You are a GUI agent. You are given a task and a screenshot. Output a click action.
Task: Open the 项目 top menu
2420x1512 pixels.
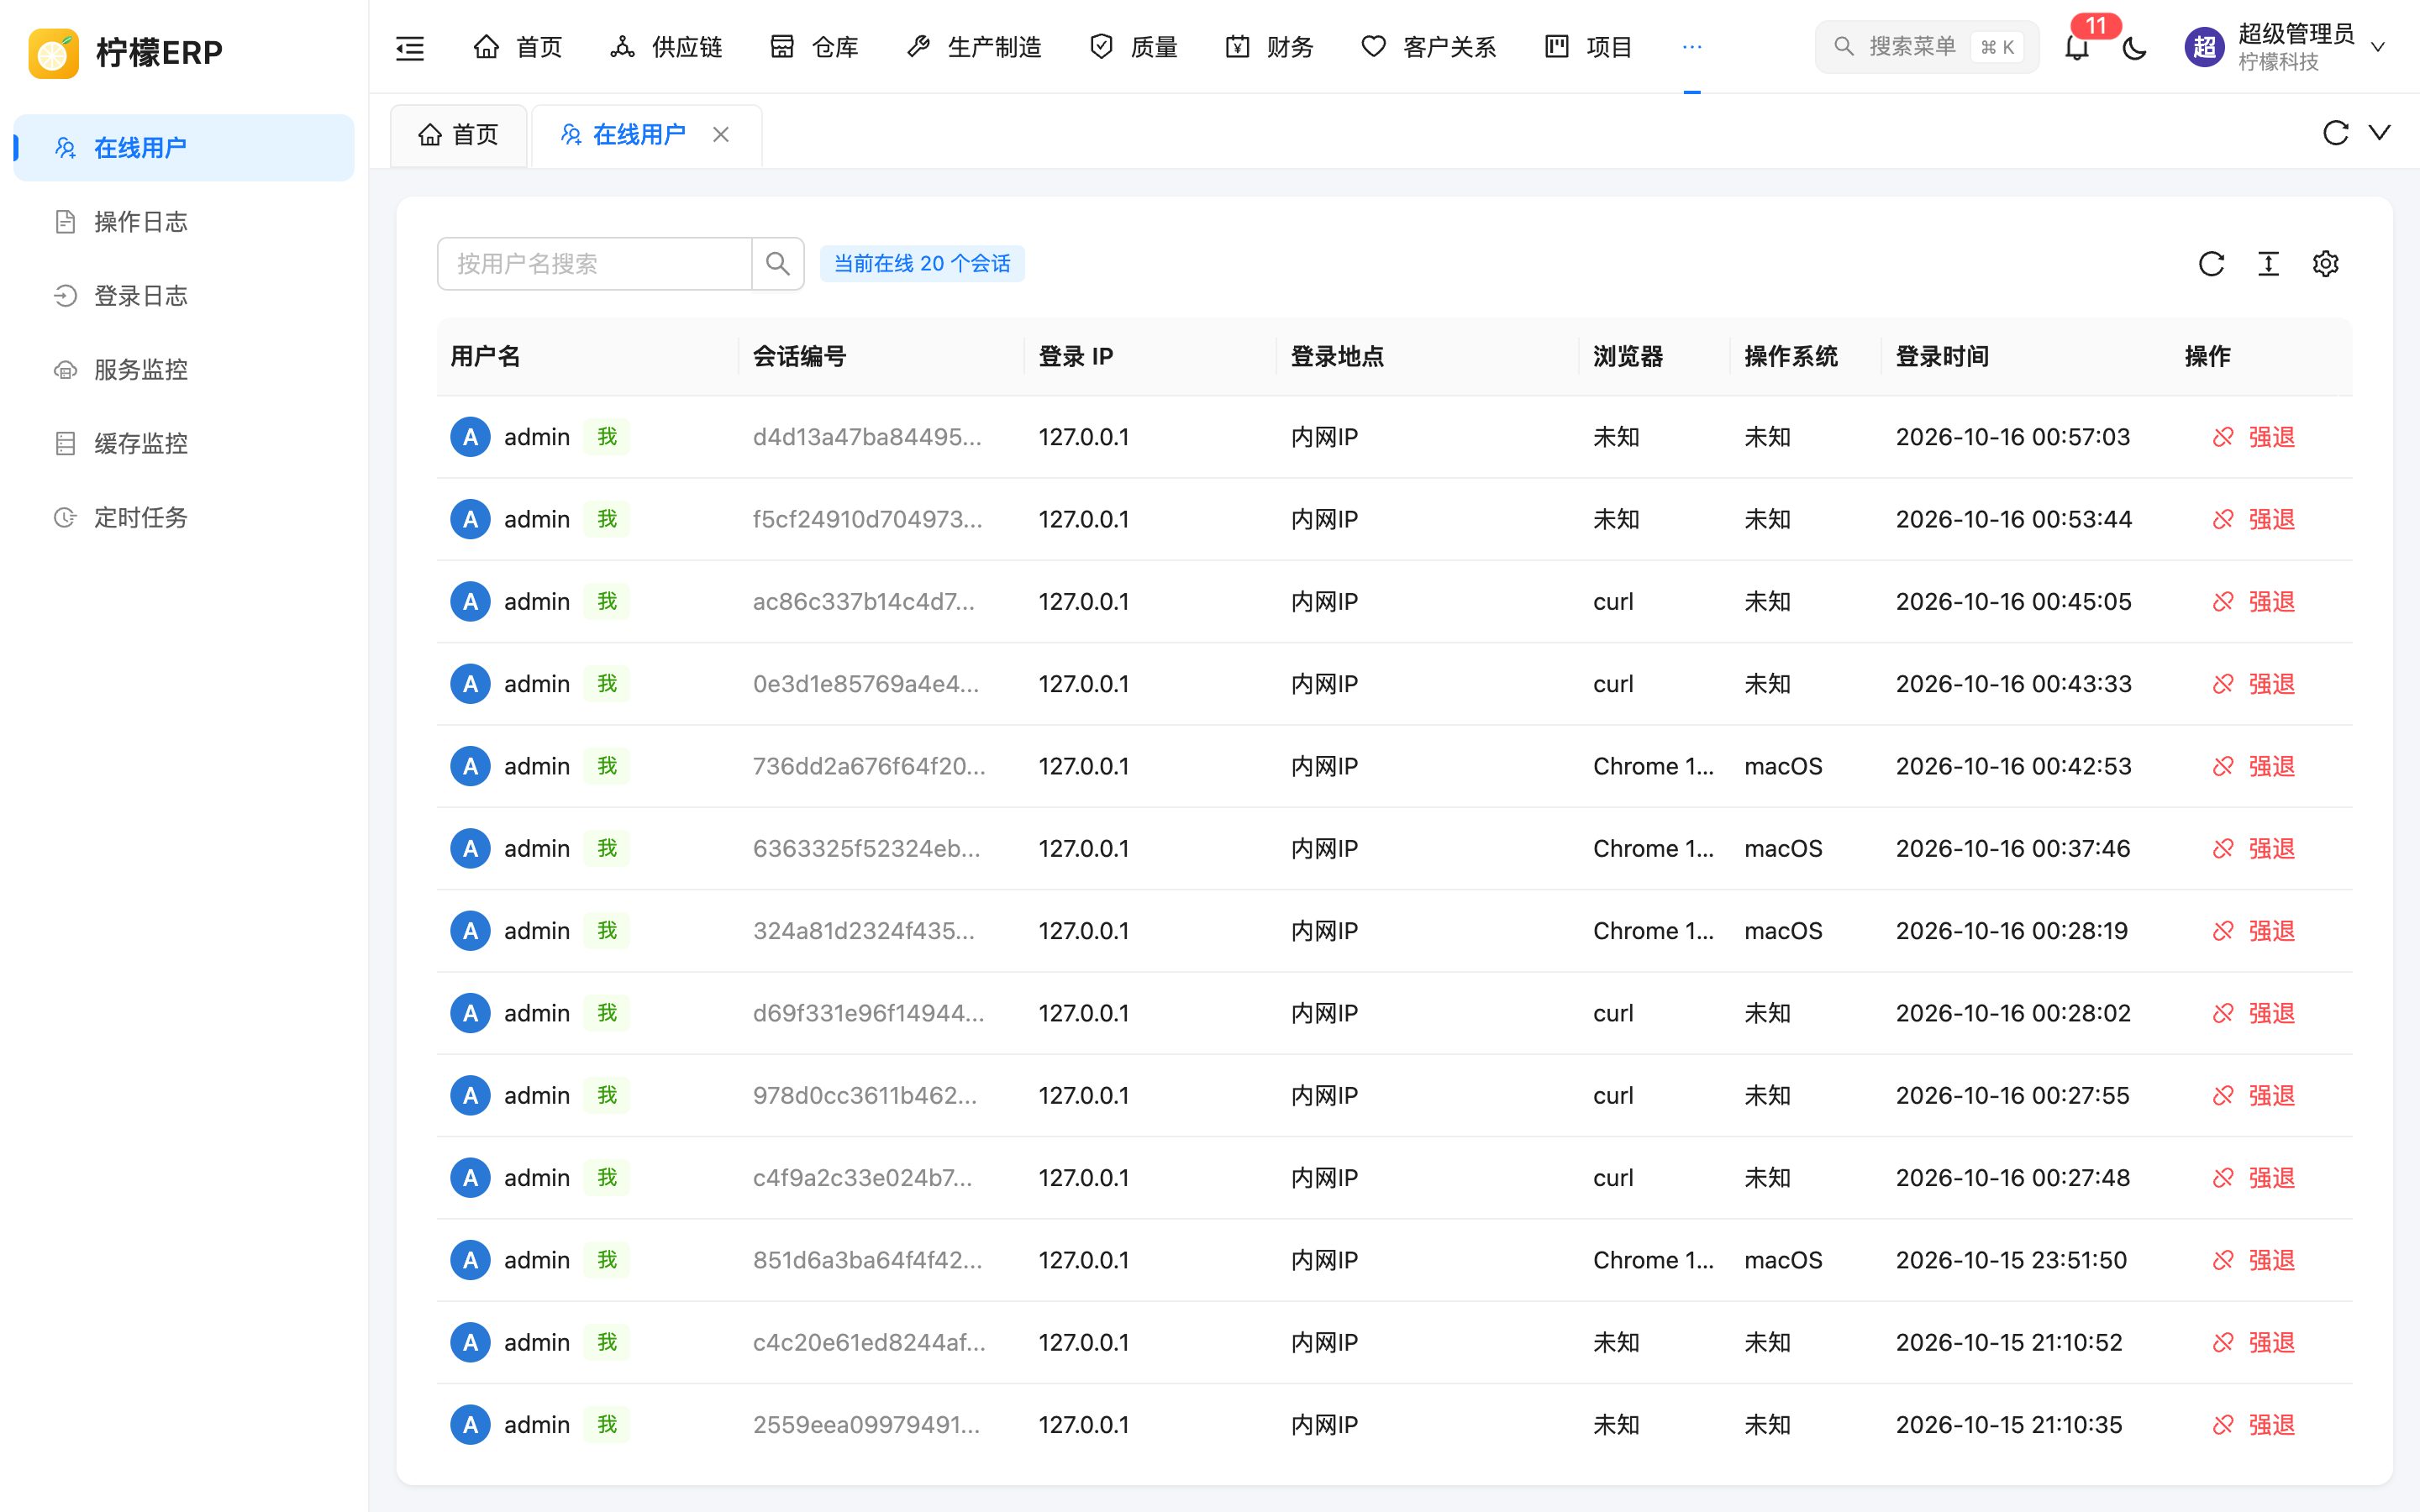[x=1588, y=47]
